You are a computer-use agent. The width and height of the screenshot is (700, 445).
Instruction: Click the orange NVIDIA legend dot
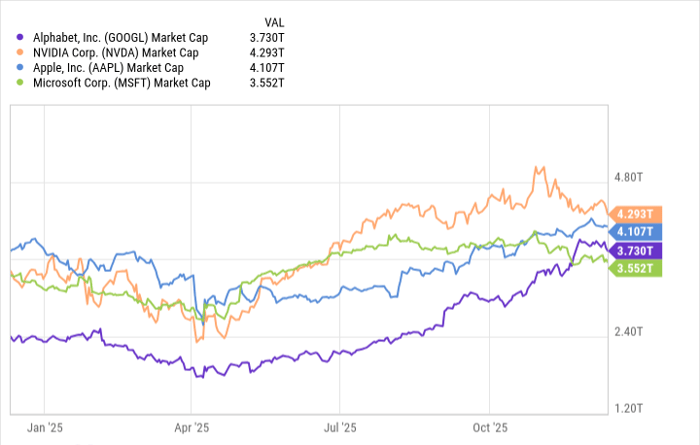(x=20, y=52)
